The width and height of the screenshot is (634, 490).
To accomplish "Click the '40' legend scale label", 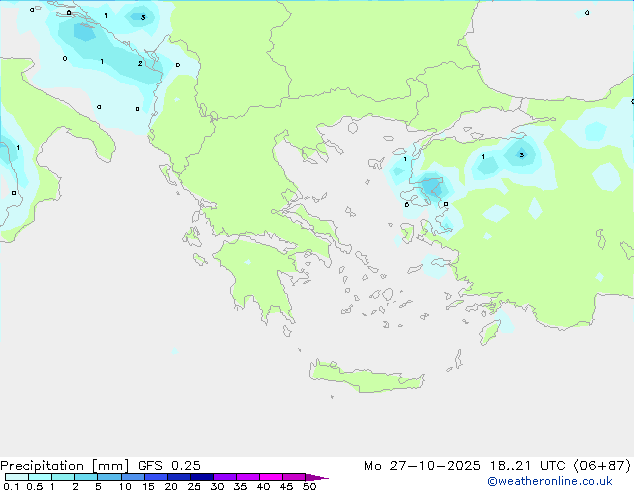I will pyautogui.click(x=263, y=486).
